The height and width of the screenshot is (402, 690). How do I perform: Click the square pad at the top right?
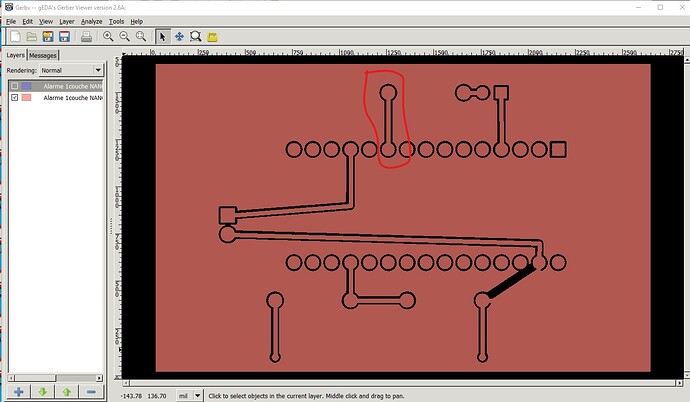(501, 93)
